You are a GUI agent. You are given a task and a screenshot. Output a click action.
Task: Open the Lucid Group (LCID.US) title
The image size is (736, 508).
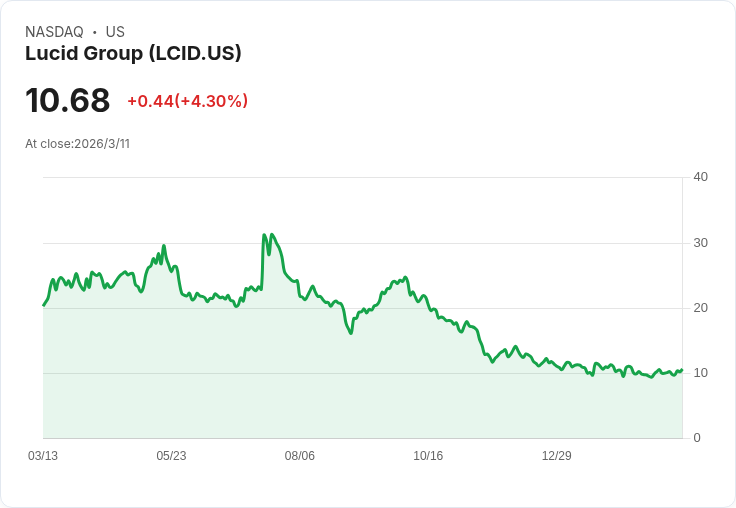click(x=133, y=54)
